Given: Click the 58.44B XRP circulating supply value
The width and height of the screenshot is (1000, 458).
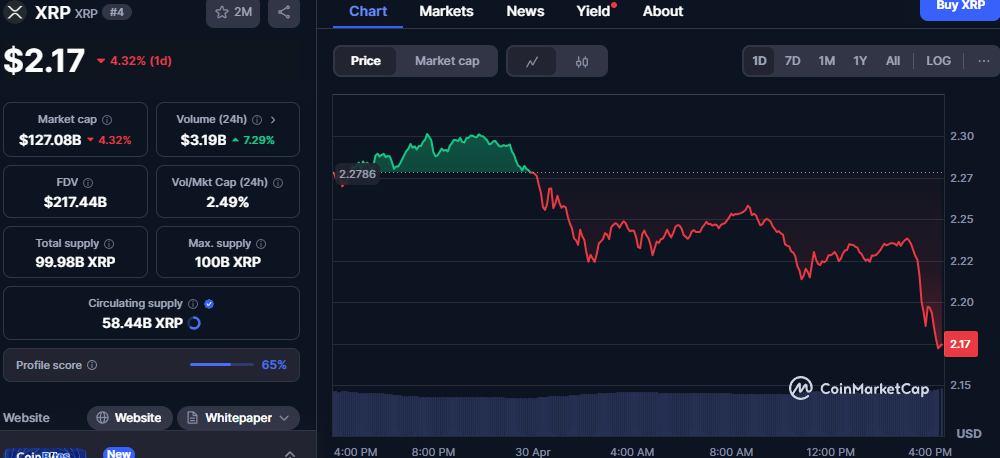Looking at the screenshot, I should [x=143, y=323].
